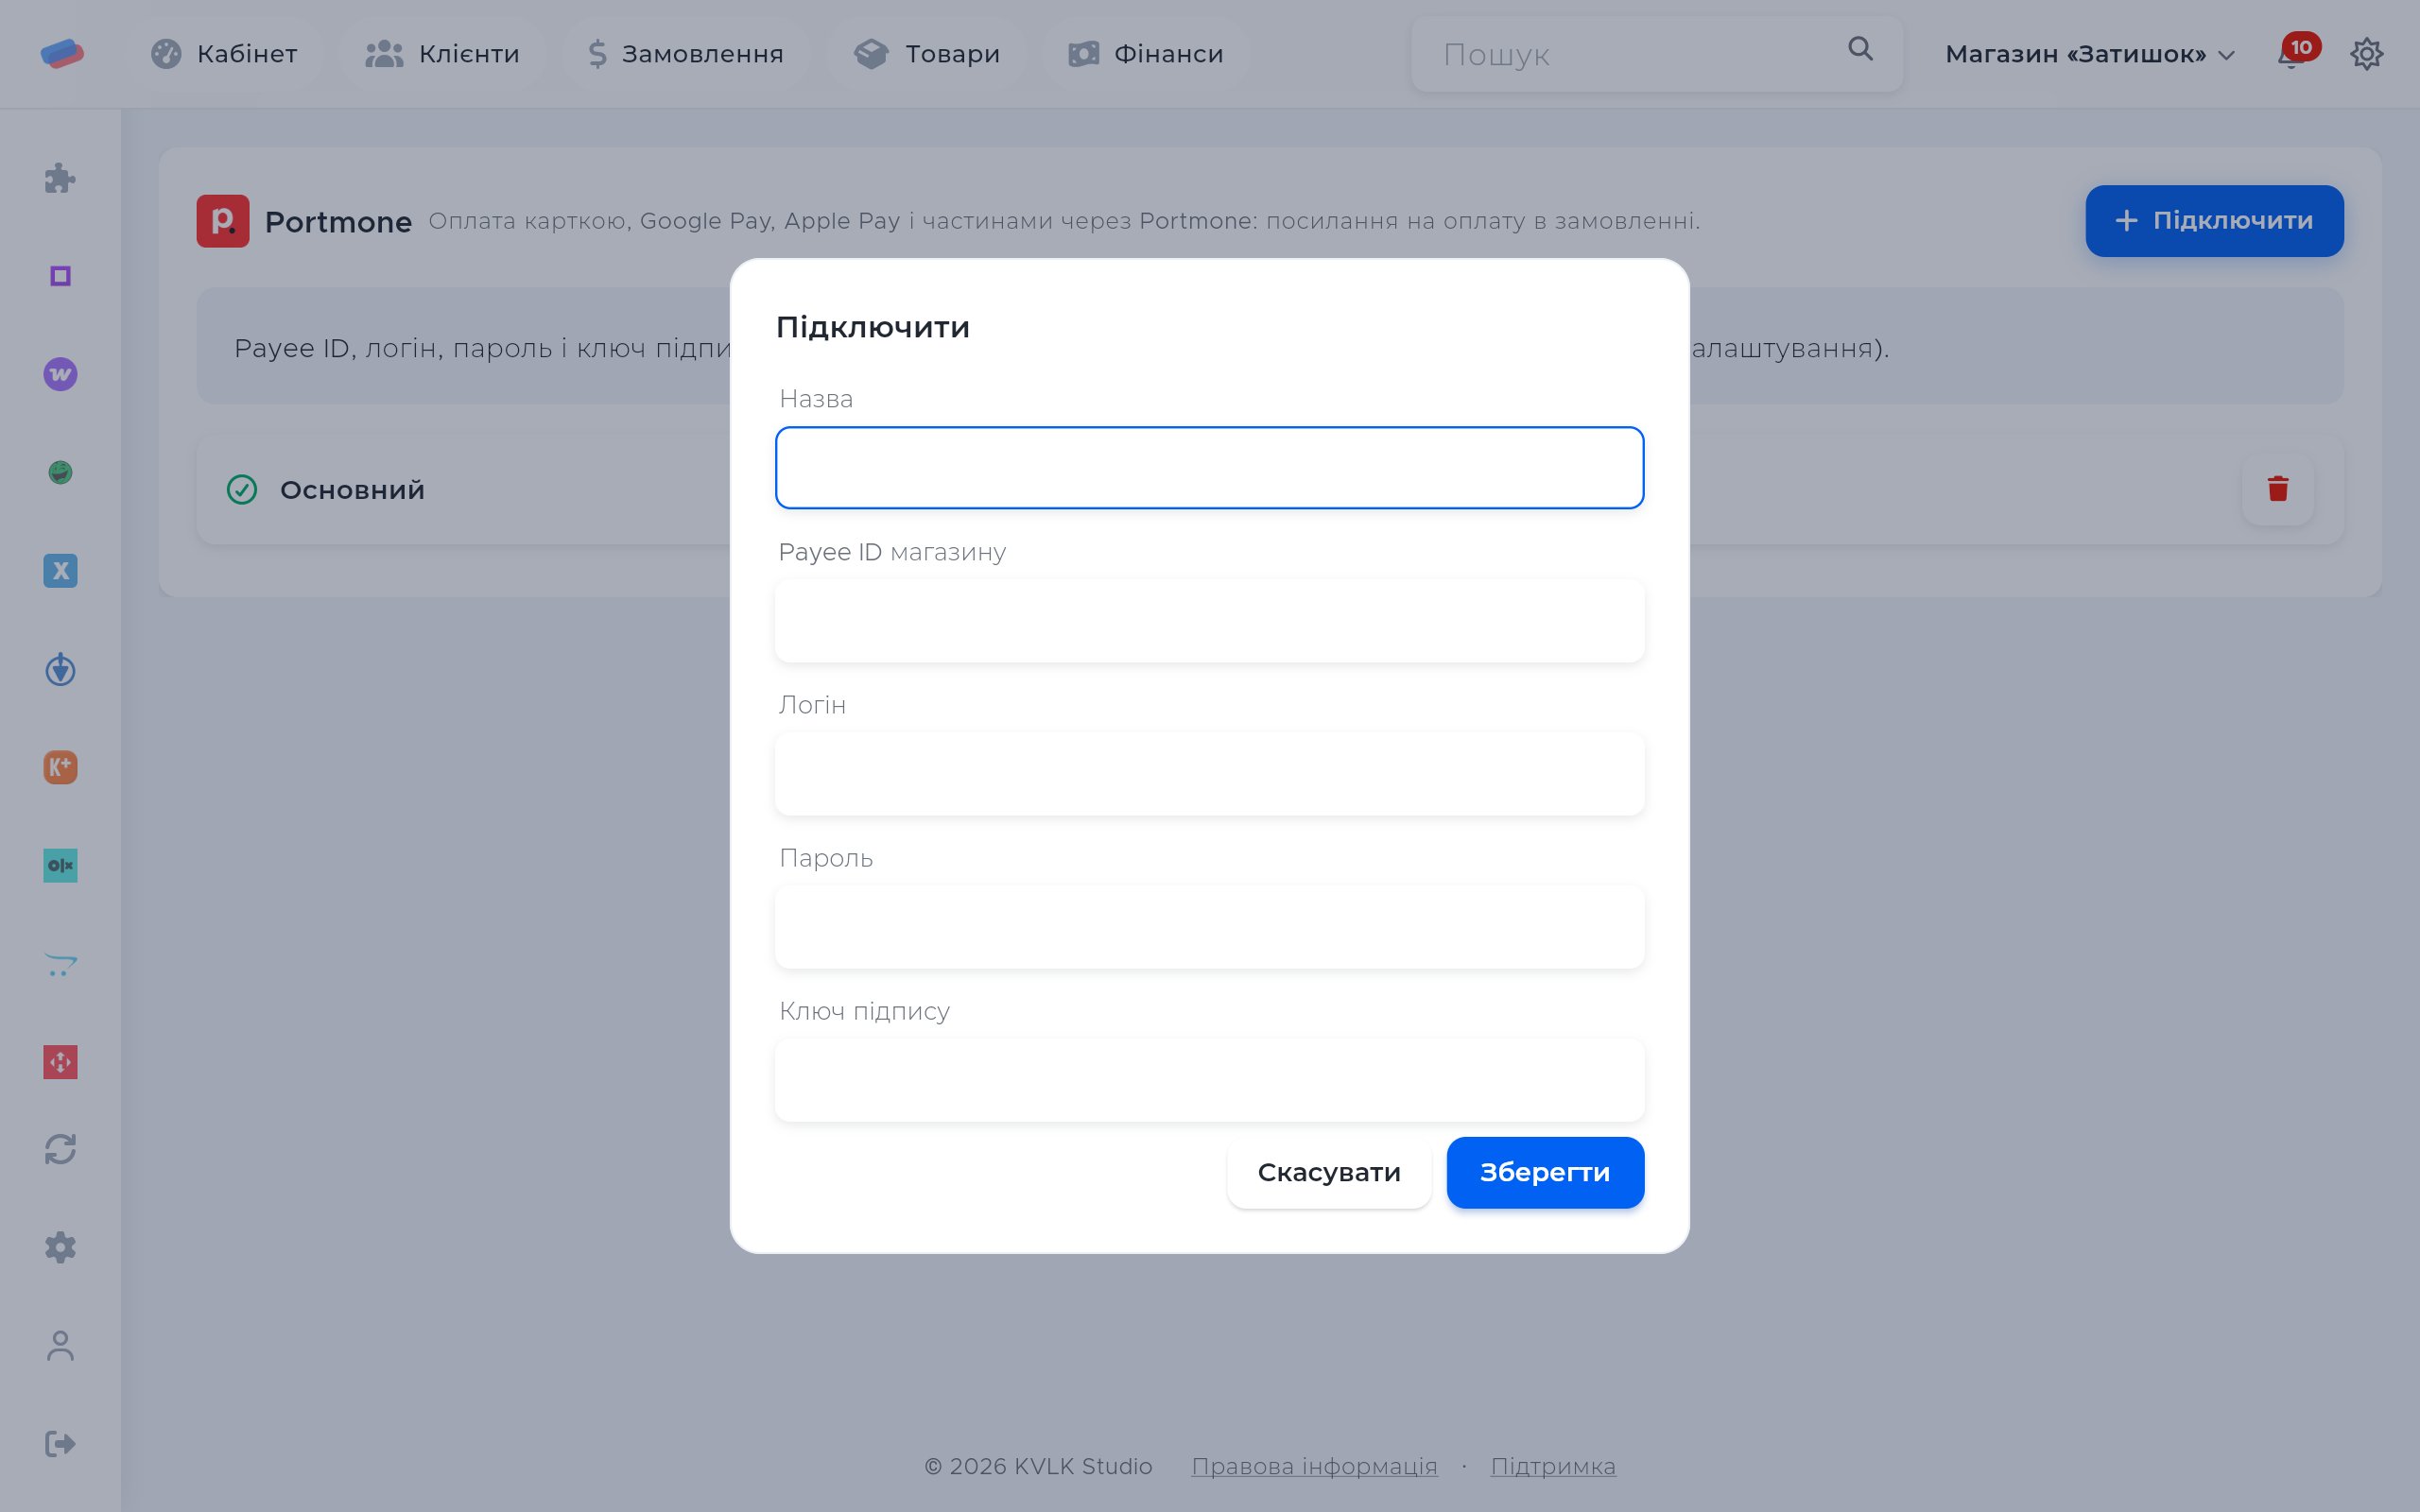Open the Замовлення menu
The height and width of the screenshot is (1512, 2420).
pos(686,54)
